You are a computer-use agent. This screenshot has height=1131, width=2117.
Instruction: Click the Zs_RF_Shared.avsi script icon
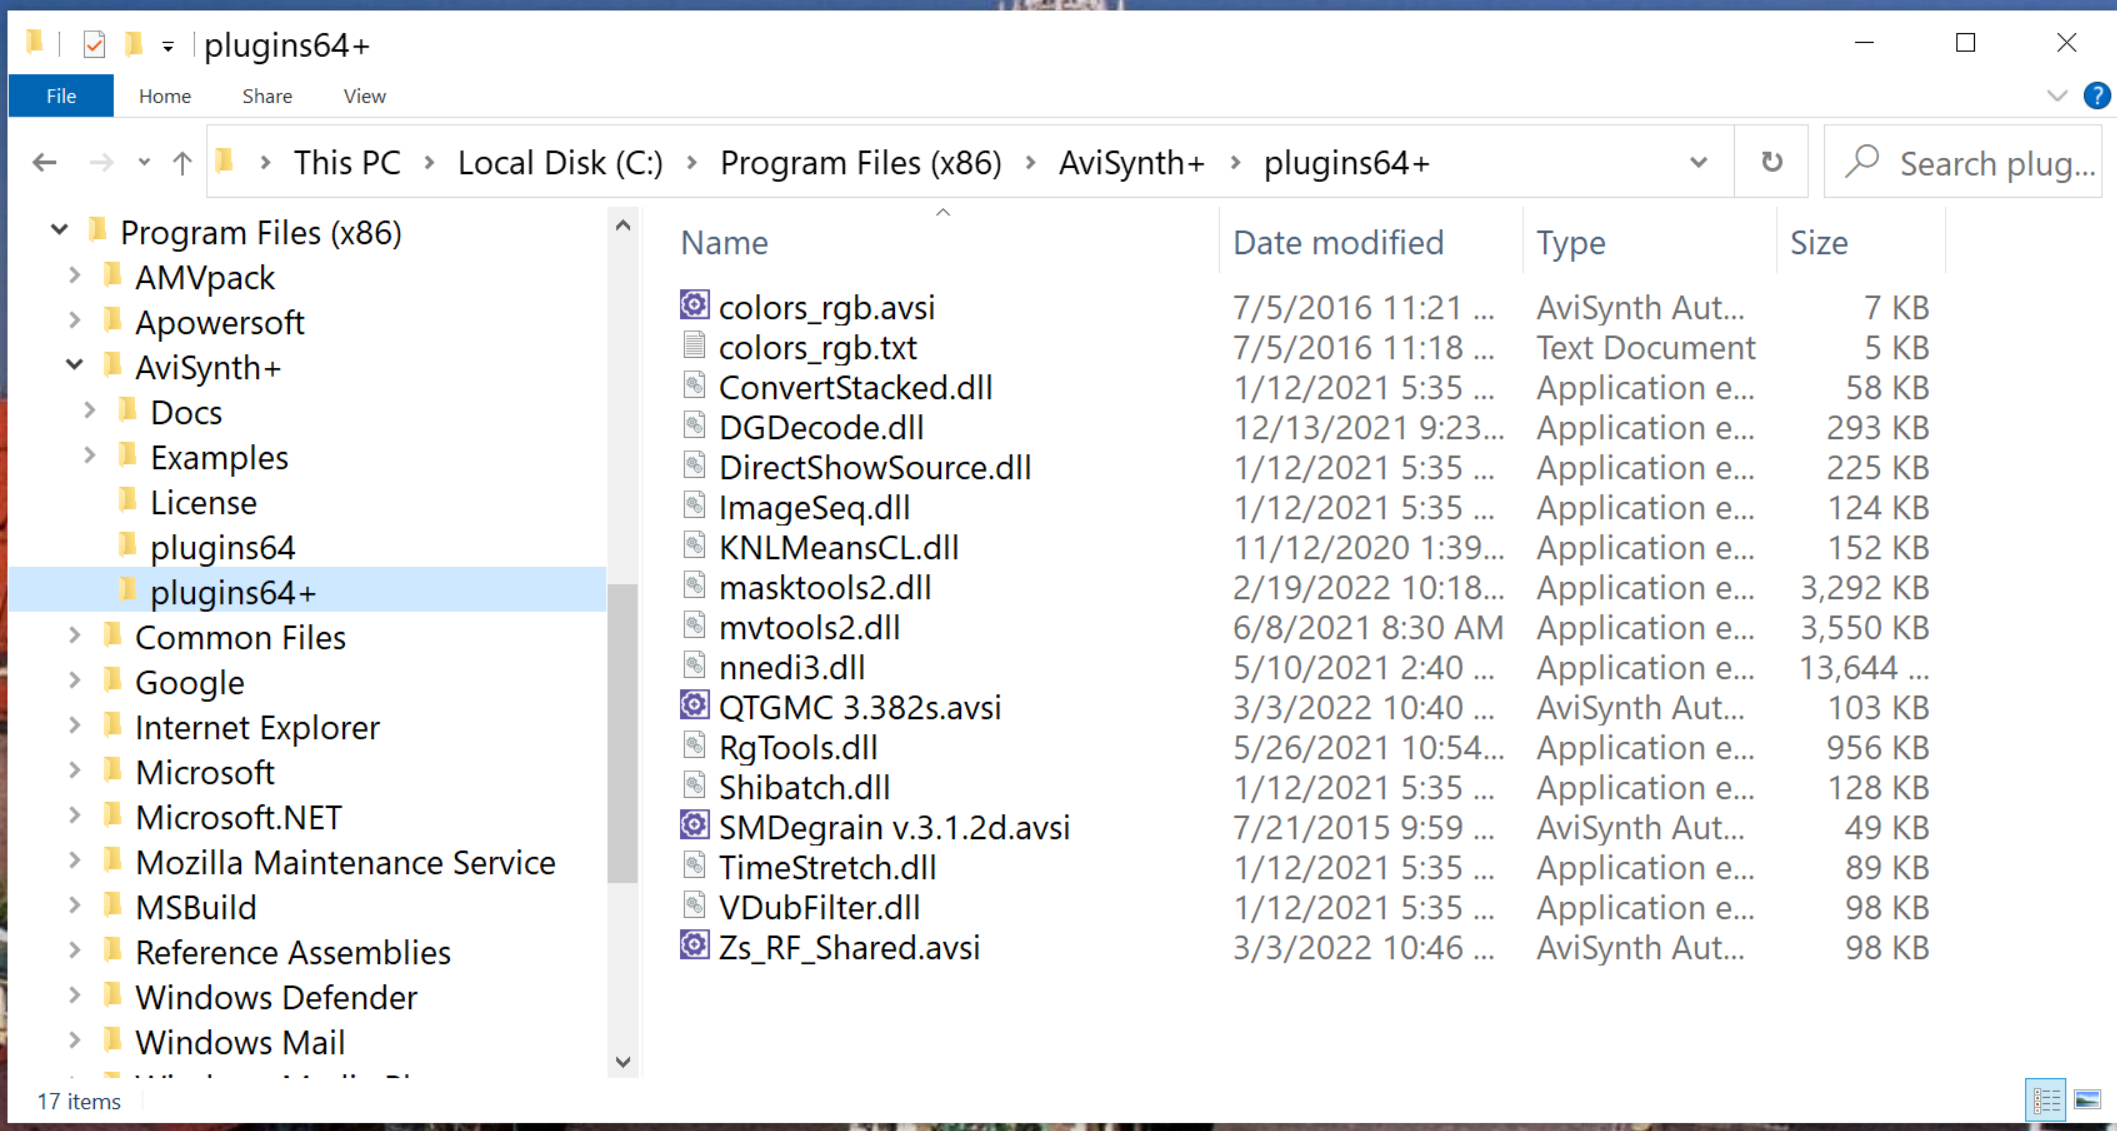694,945
